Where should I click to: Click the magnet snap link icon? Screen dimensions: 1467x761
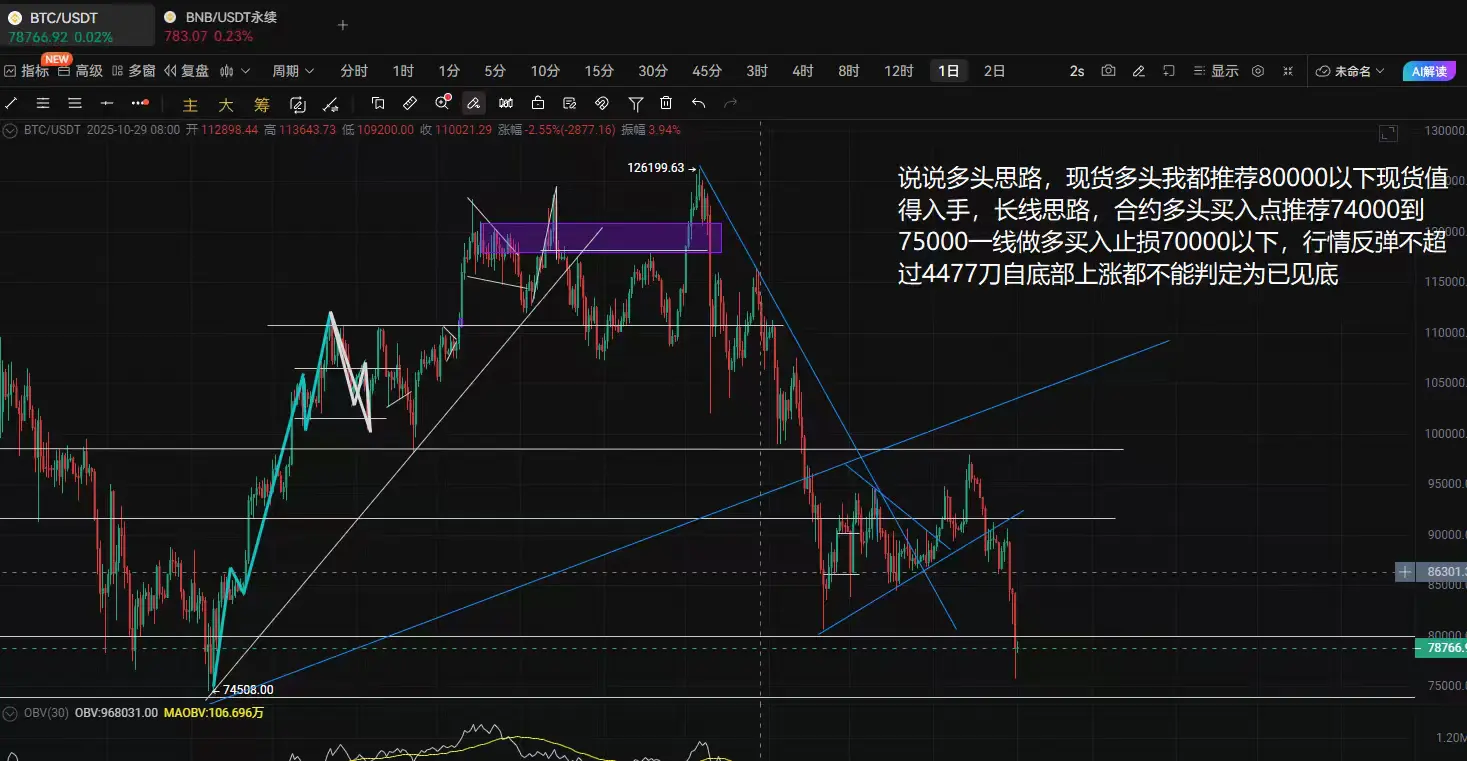602,103
